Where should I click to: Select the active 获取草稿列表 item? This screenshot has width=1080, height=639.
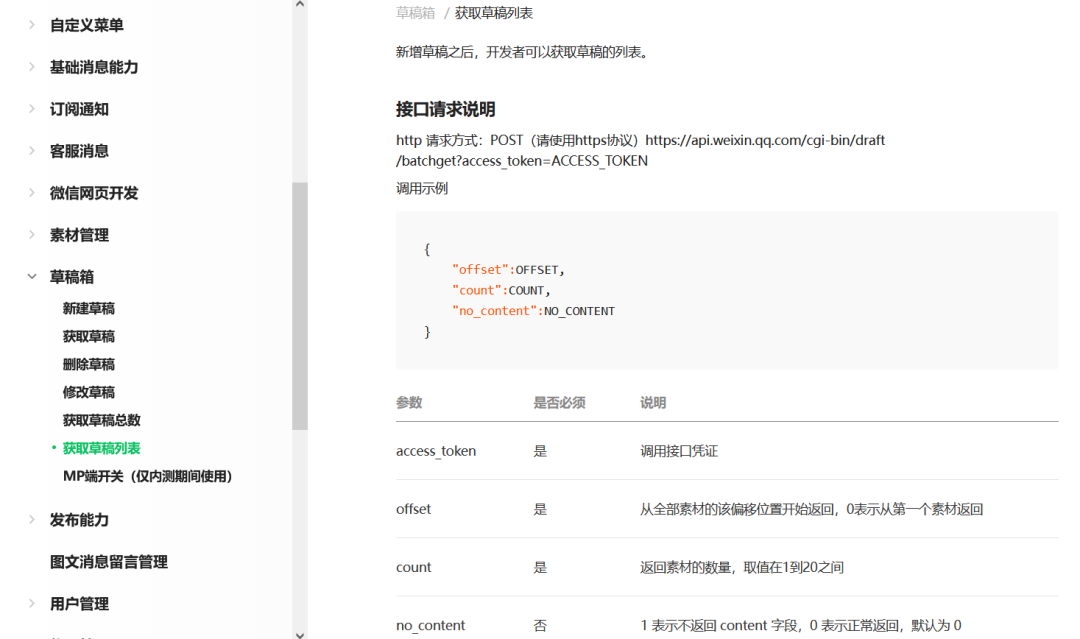(x=102, y=448)
